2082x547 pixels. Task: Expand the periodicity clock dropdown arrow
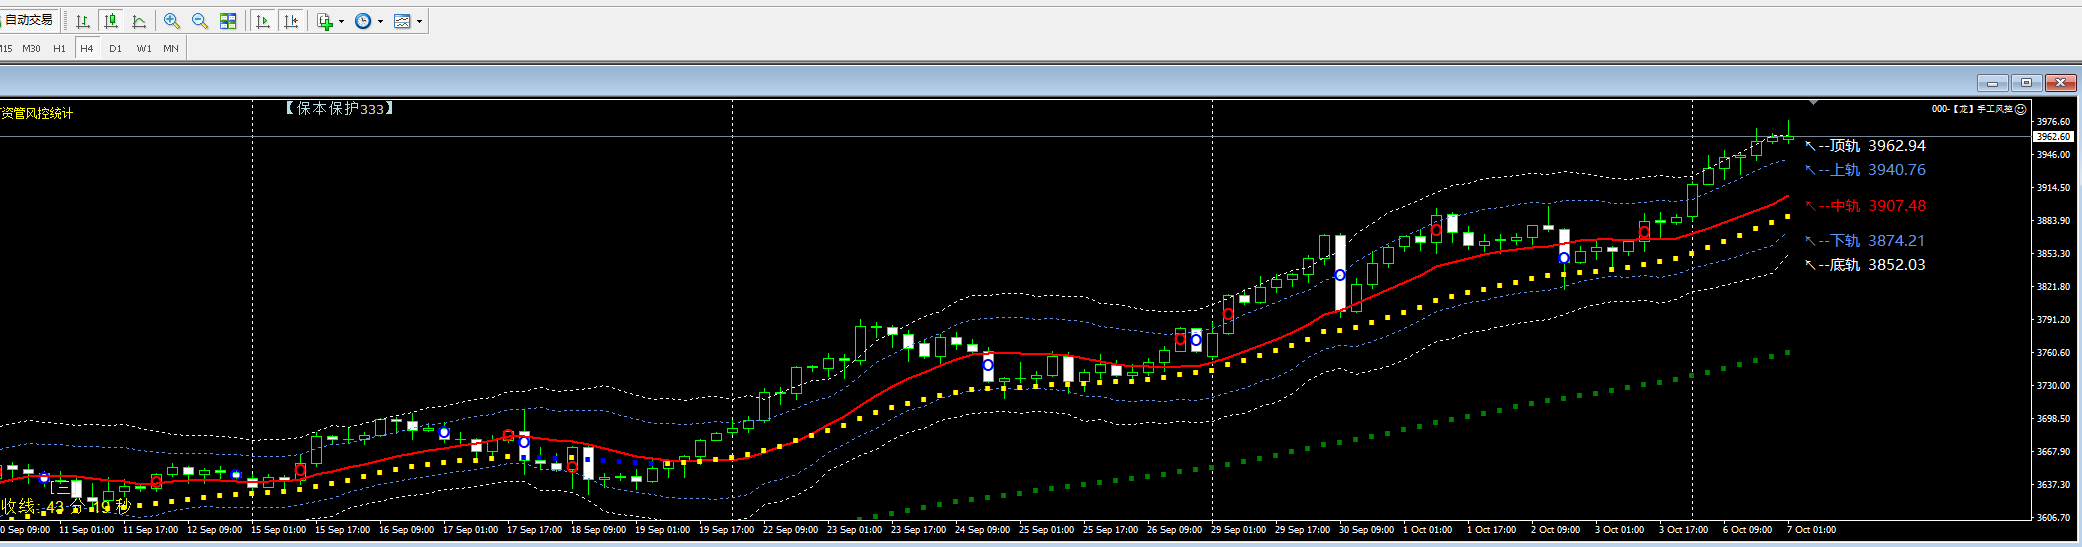pos(380,21)
